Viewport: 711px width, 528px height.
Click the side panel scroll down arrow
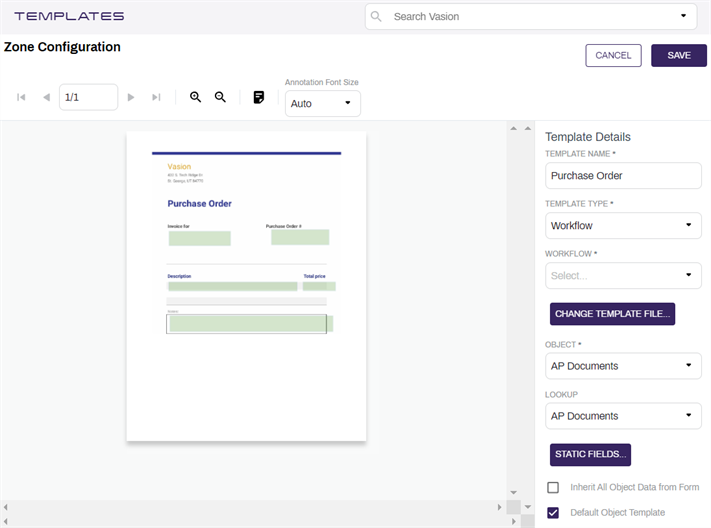[528, 507]
